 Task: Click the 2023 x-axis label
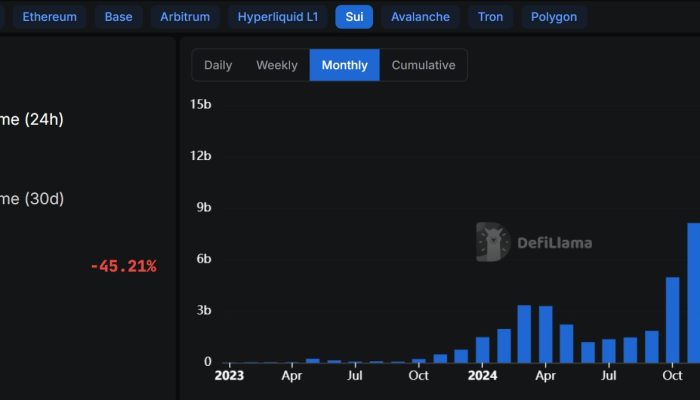coord(229,376)
